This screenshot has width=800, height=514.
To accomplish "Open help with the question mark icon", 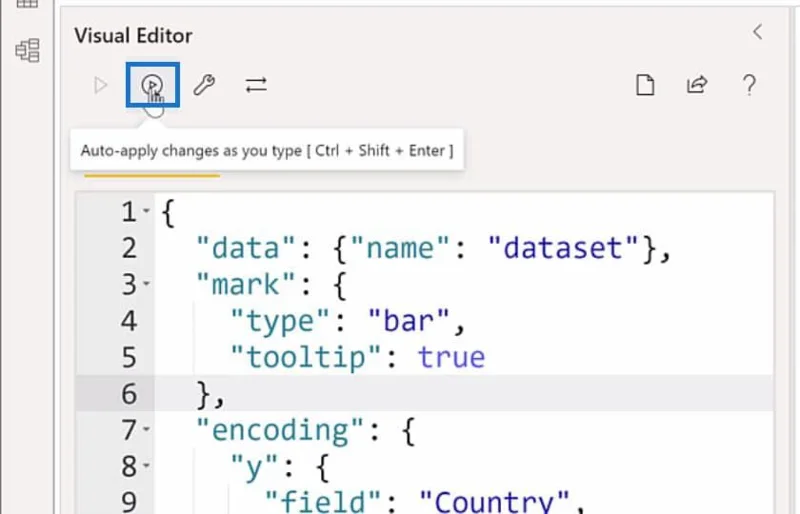I will point(749,85).
